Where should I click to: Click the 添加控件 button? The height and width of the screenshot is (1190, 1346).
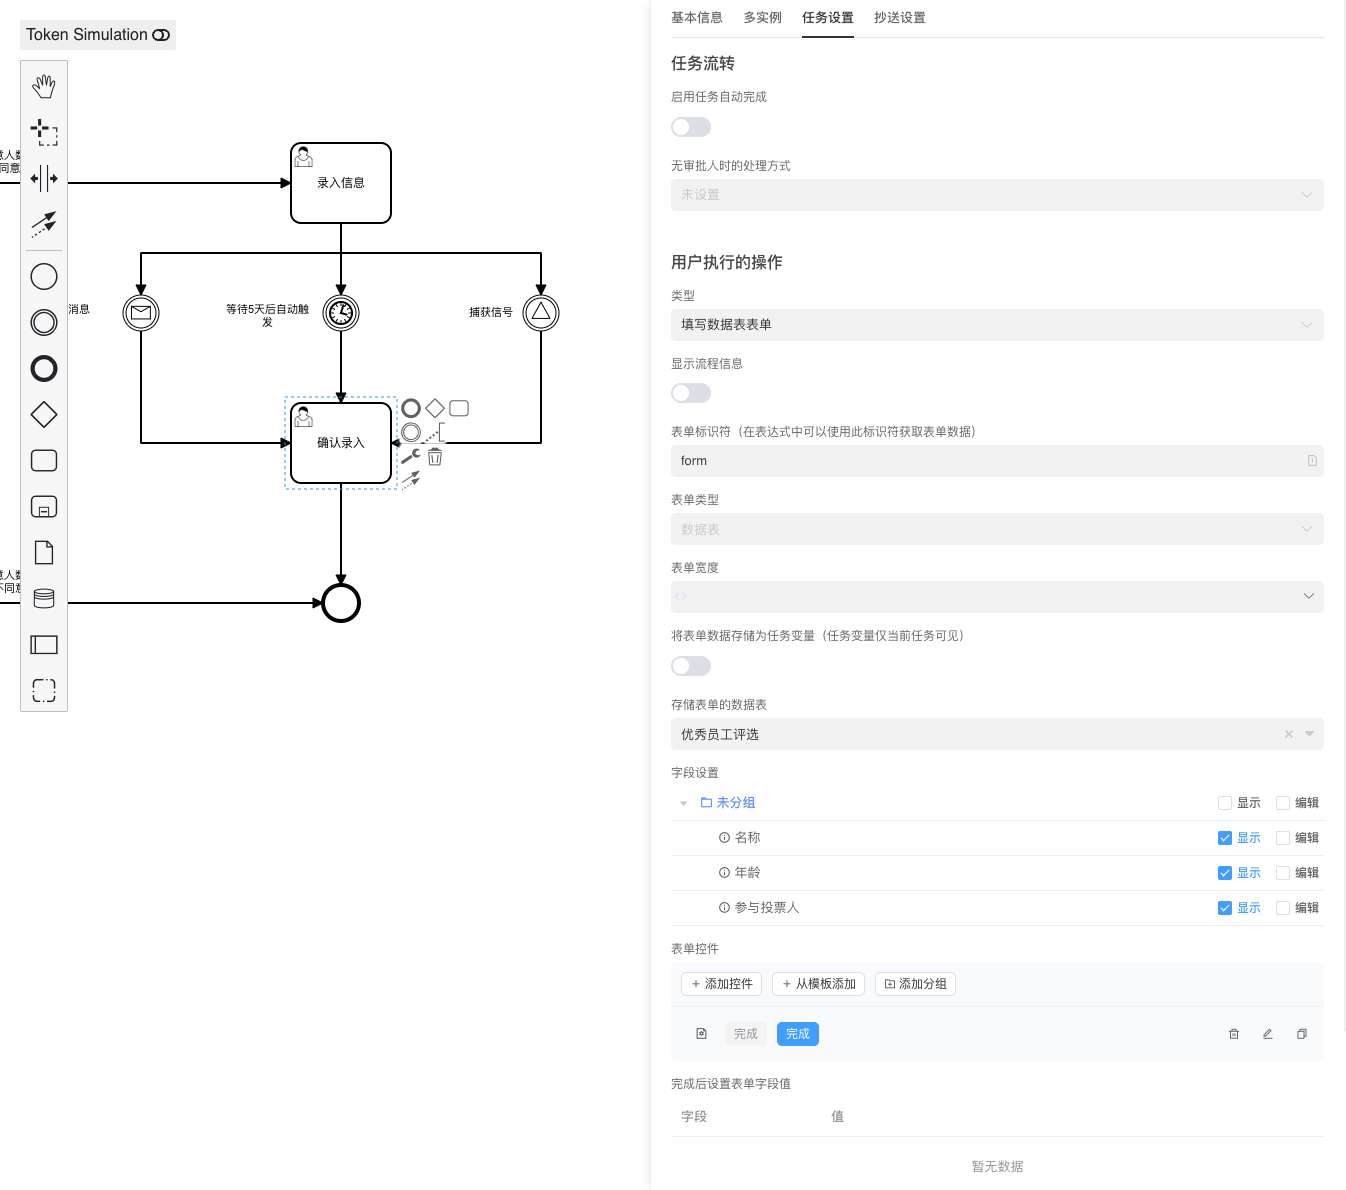(x=721, y=984)
